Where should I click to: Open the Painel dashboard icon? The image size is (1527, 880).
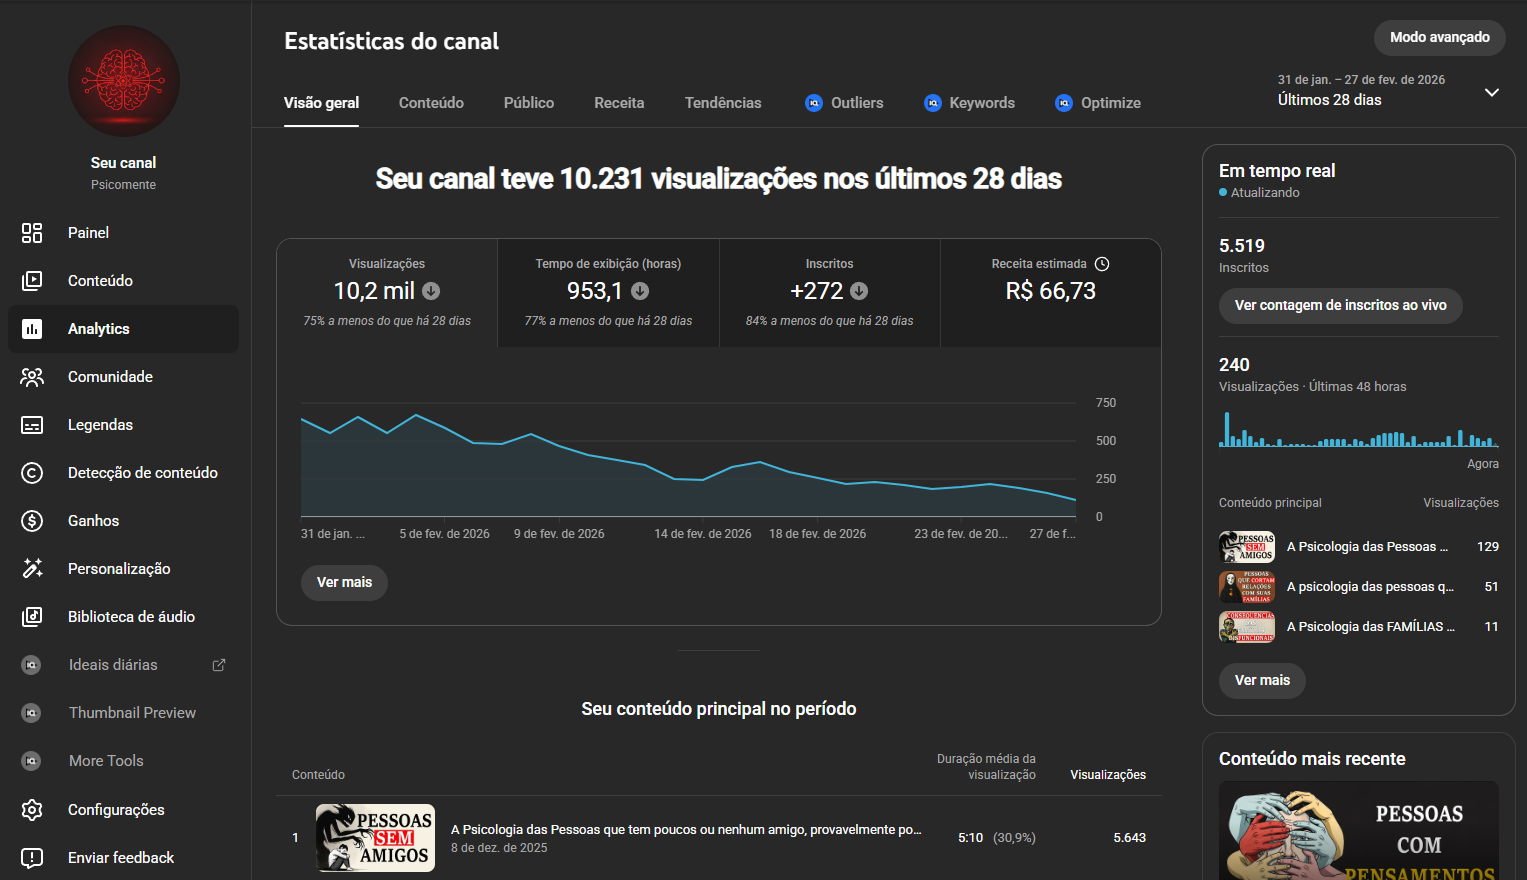tap(32, 233)
